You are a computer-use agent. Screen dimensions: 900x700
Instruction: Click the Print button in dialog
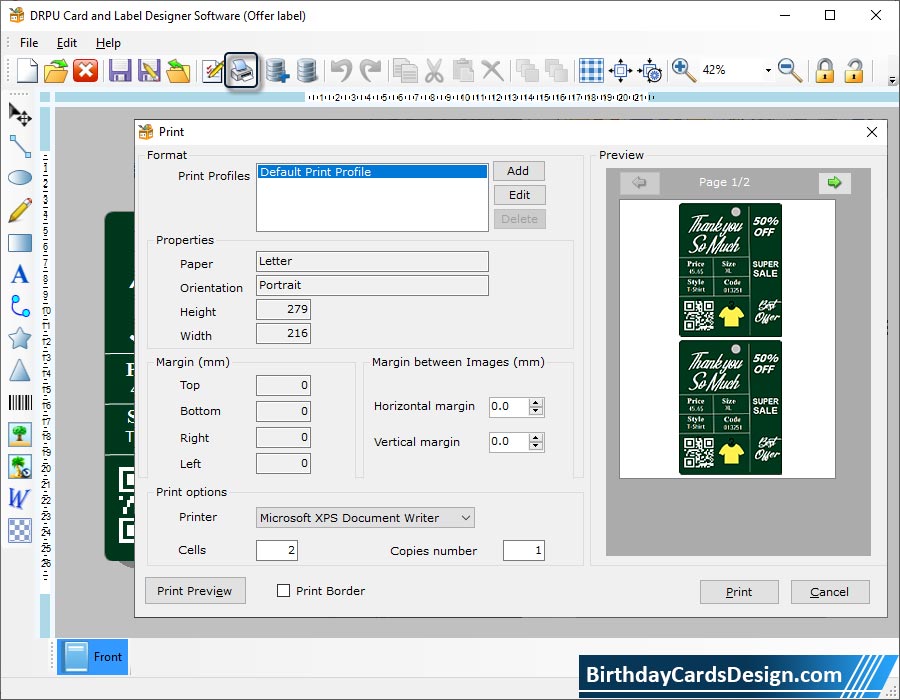739,592
